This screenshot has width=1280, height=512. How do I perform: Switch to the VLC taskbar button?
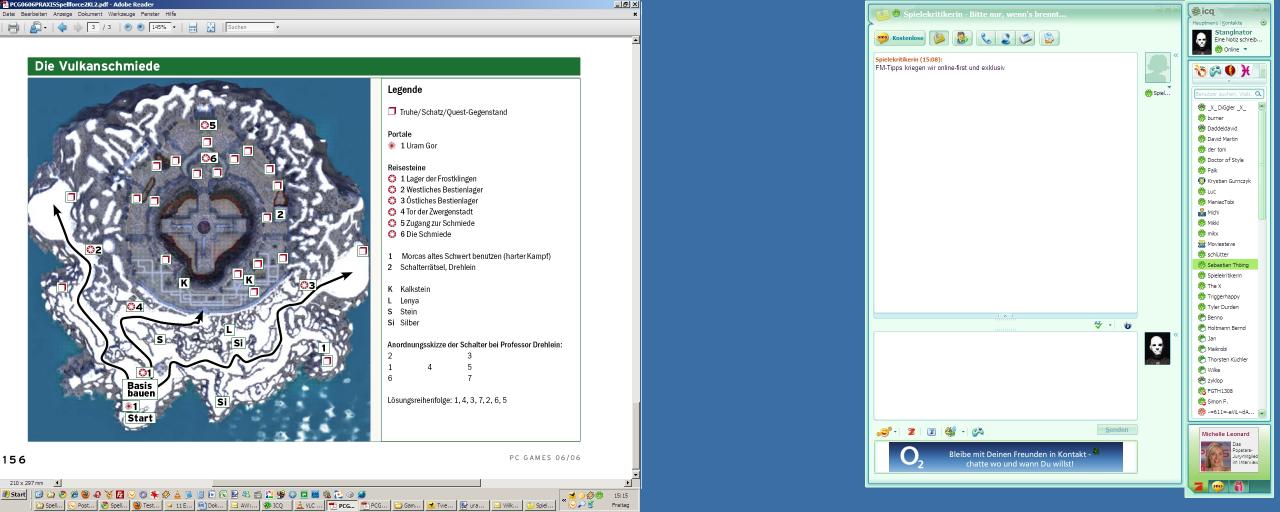[310, 506]
